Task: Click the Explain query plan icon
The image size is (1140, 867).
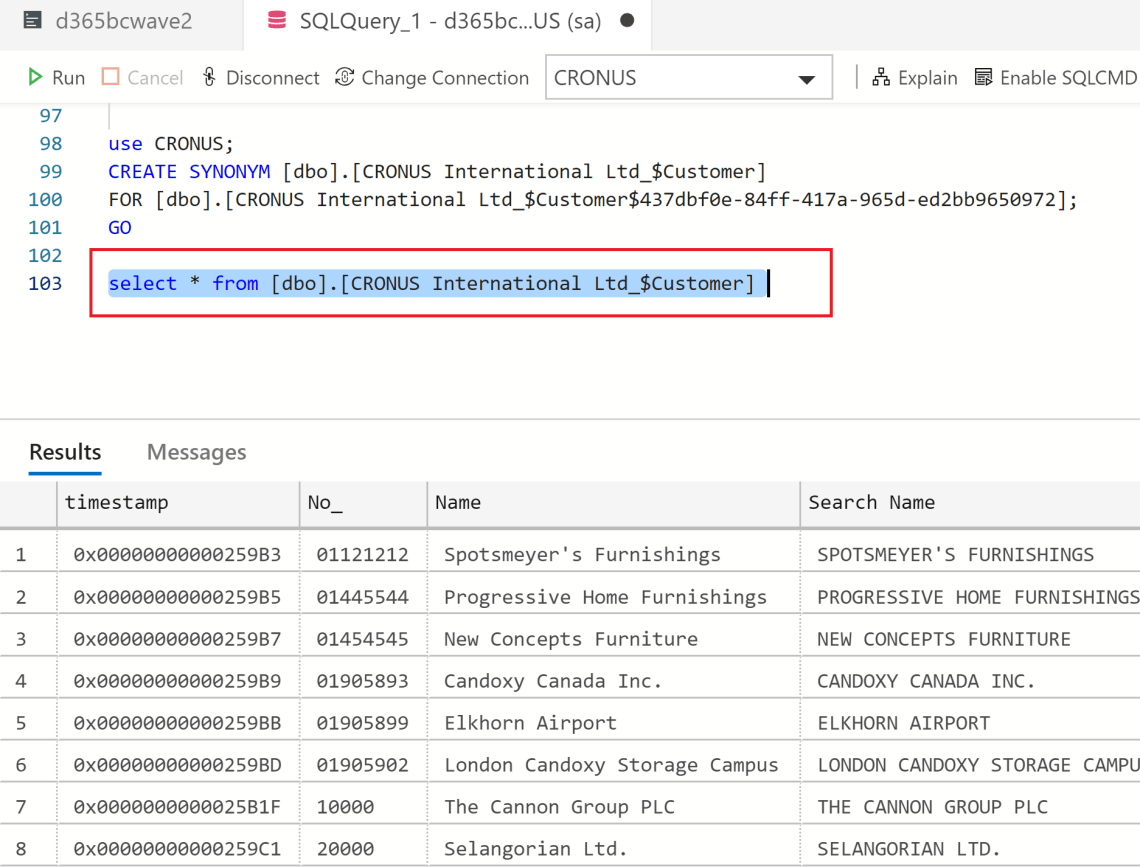Action: [x=883, y=76]
